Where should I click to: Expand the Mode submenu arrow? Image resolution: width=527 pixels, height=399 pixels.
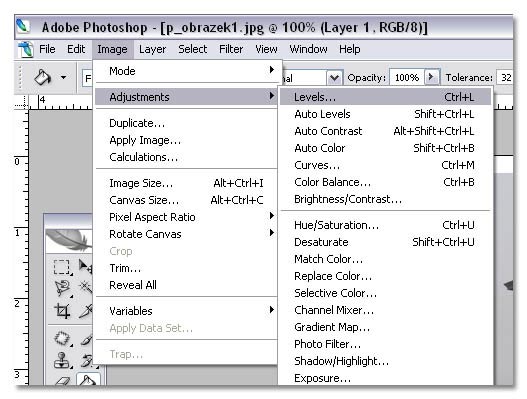click(x=272, y=70)
